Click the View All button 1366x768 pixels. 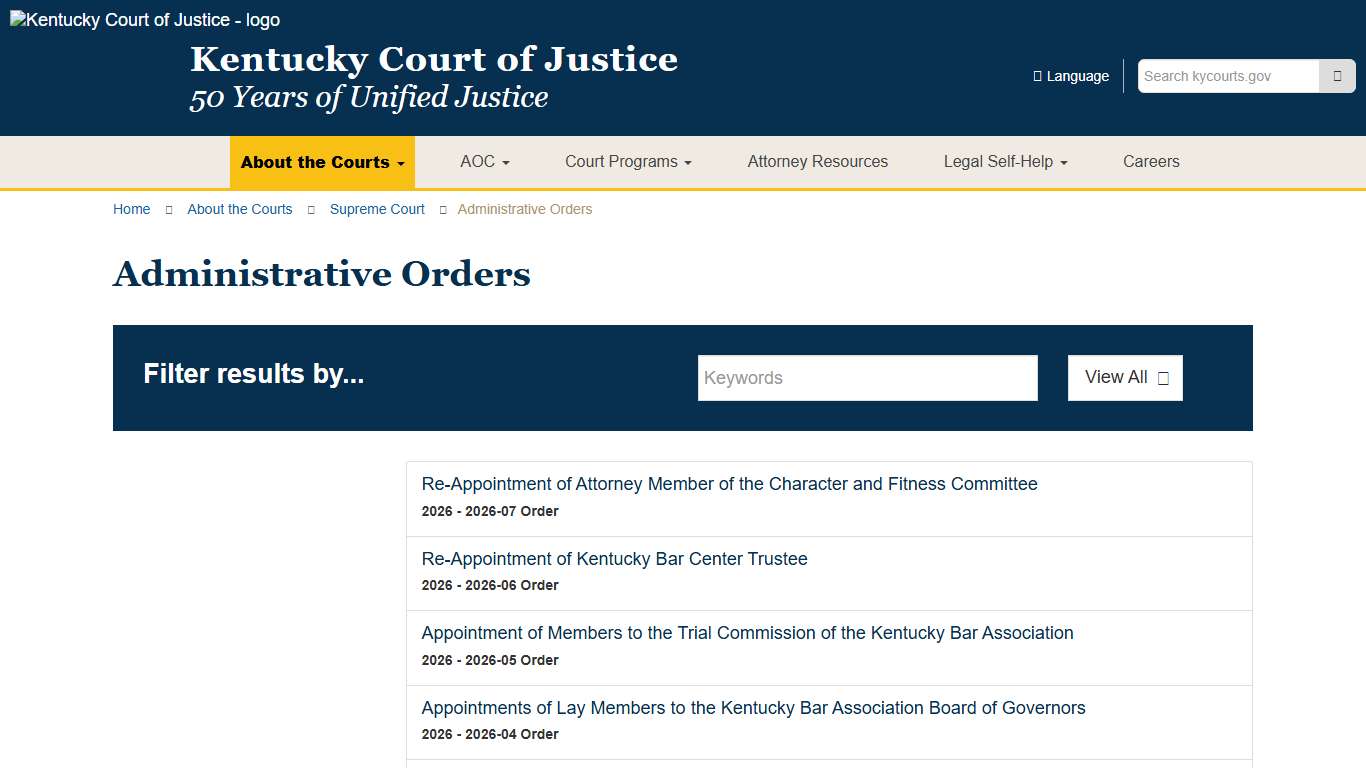click(1125, 377)
